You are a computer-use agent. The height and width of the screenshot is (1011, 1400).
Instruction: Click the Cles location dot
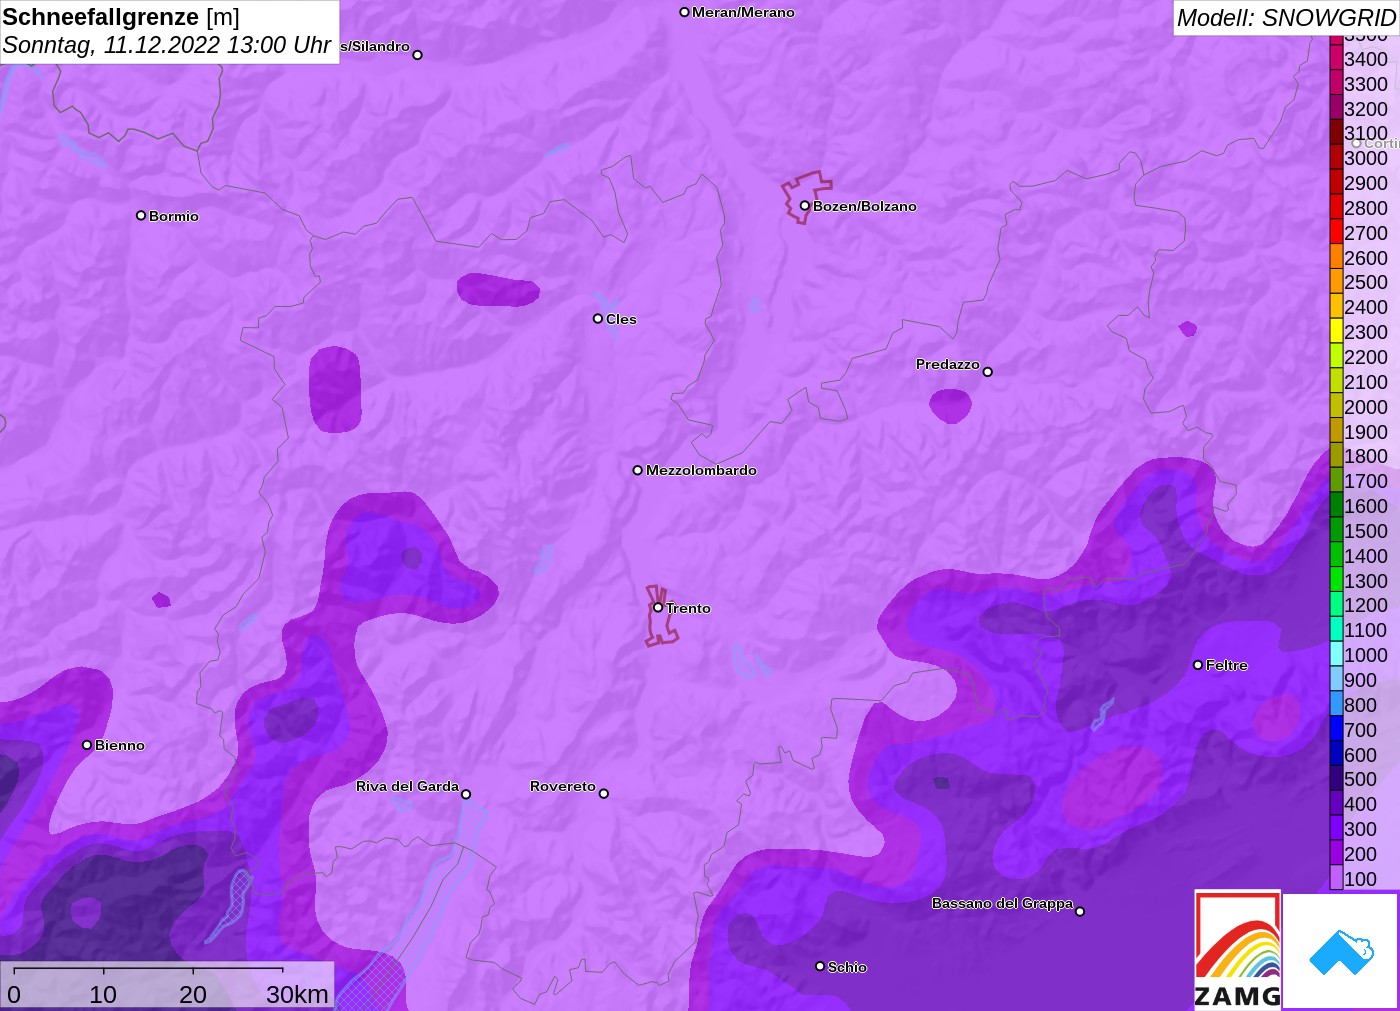coord(598,318)
